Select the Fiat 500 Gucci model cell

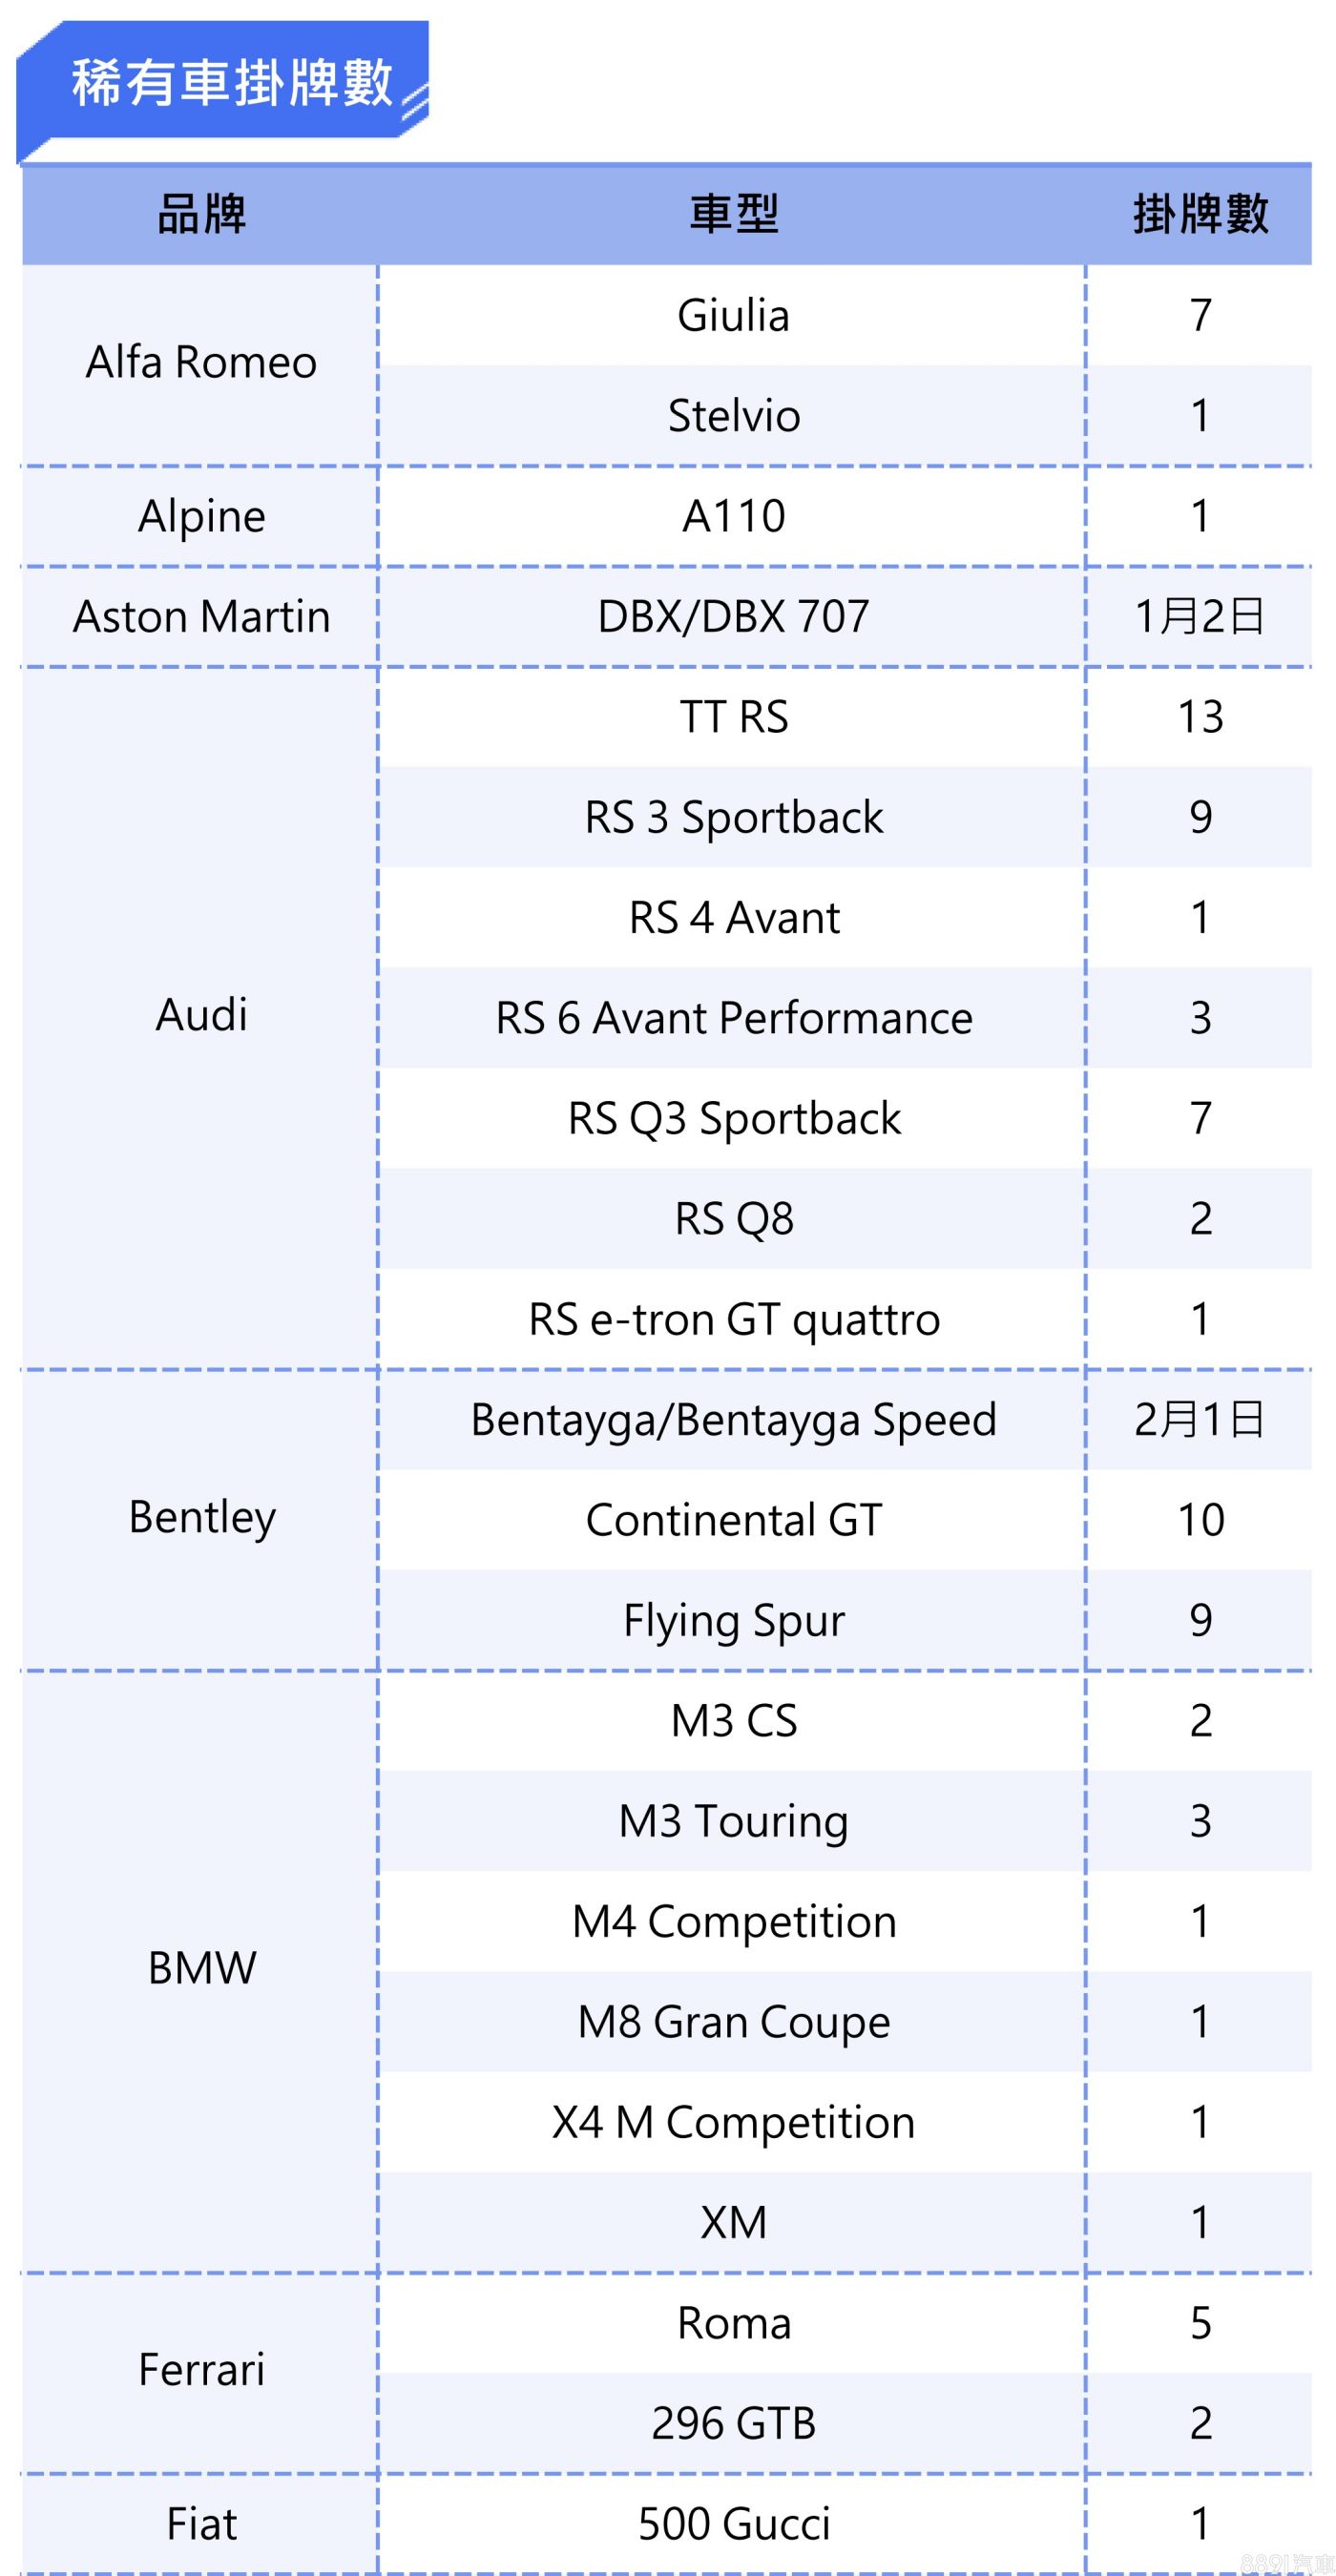coord(733,2523)
